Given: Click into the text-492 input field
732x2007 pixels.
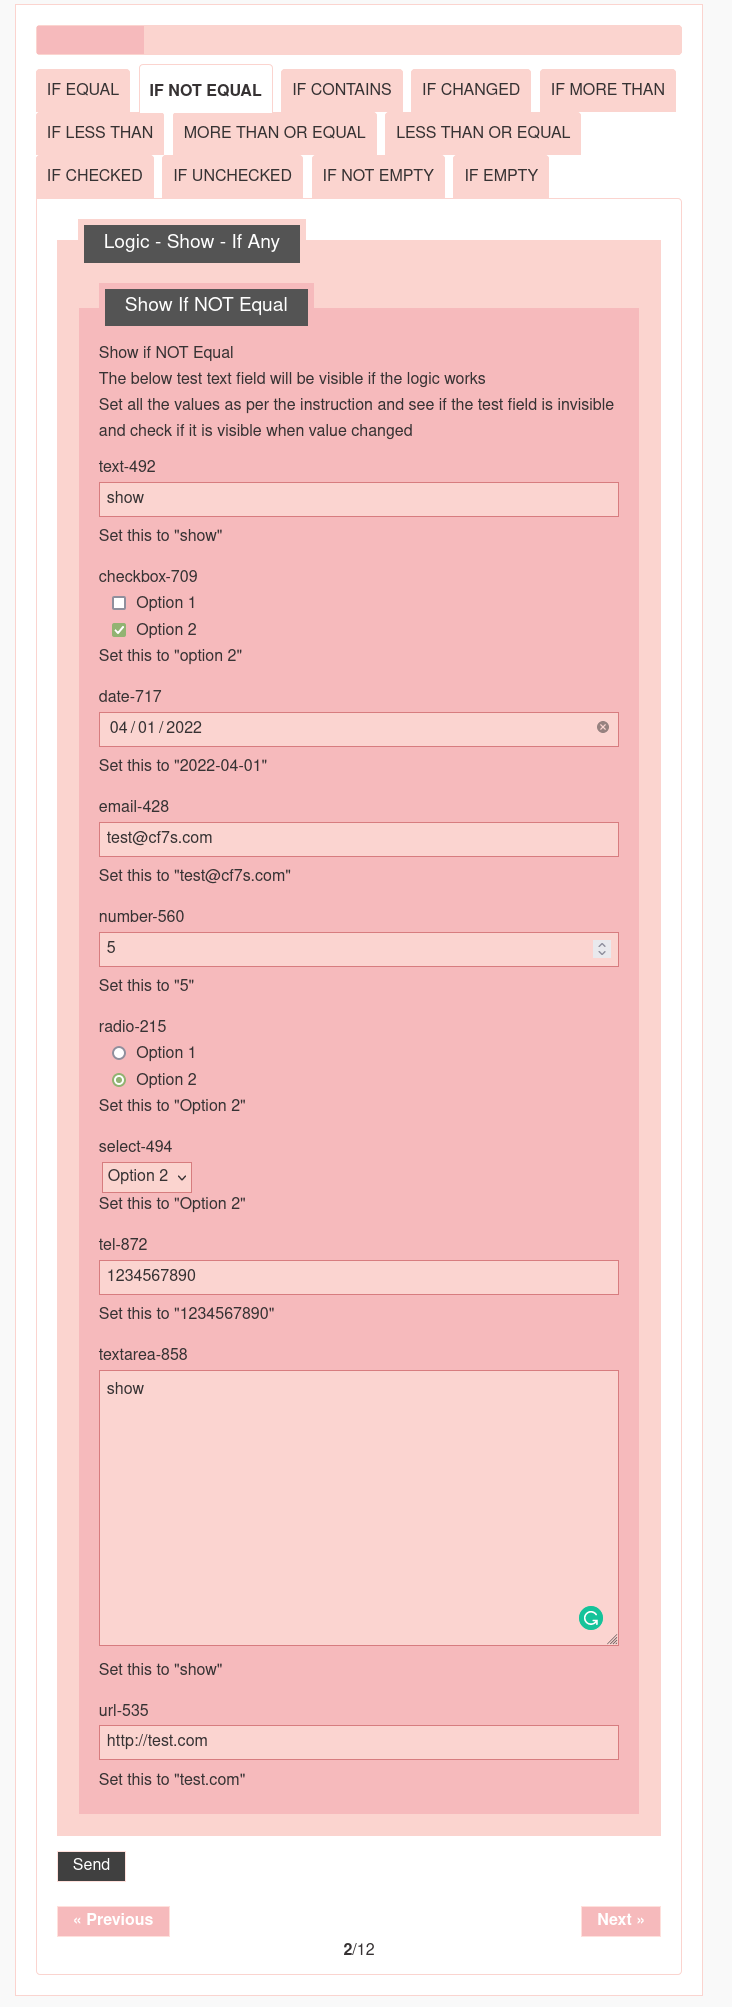Looking at the screenshot, I should tap(358, 499).
